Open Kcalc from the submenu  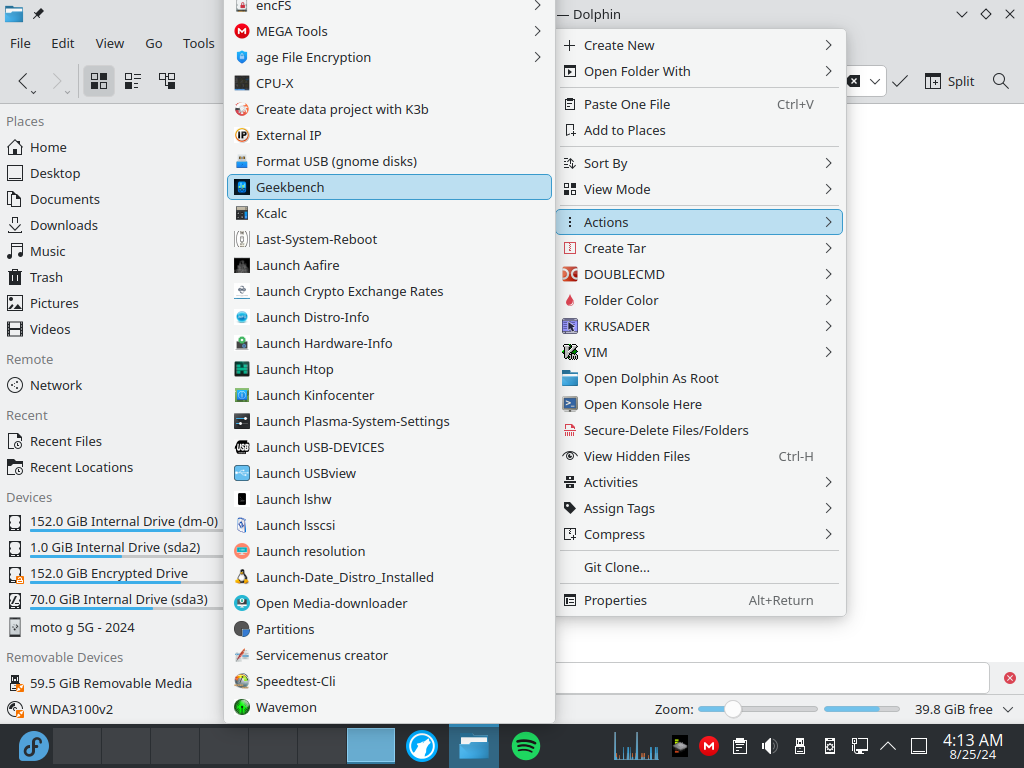(389, 214)
